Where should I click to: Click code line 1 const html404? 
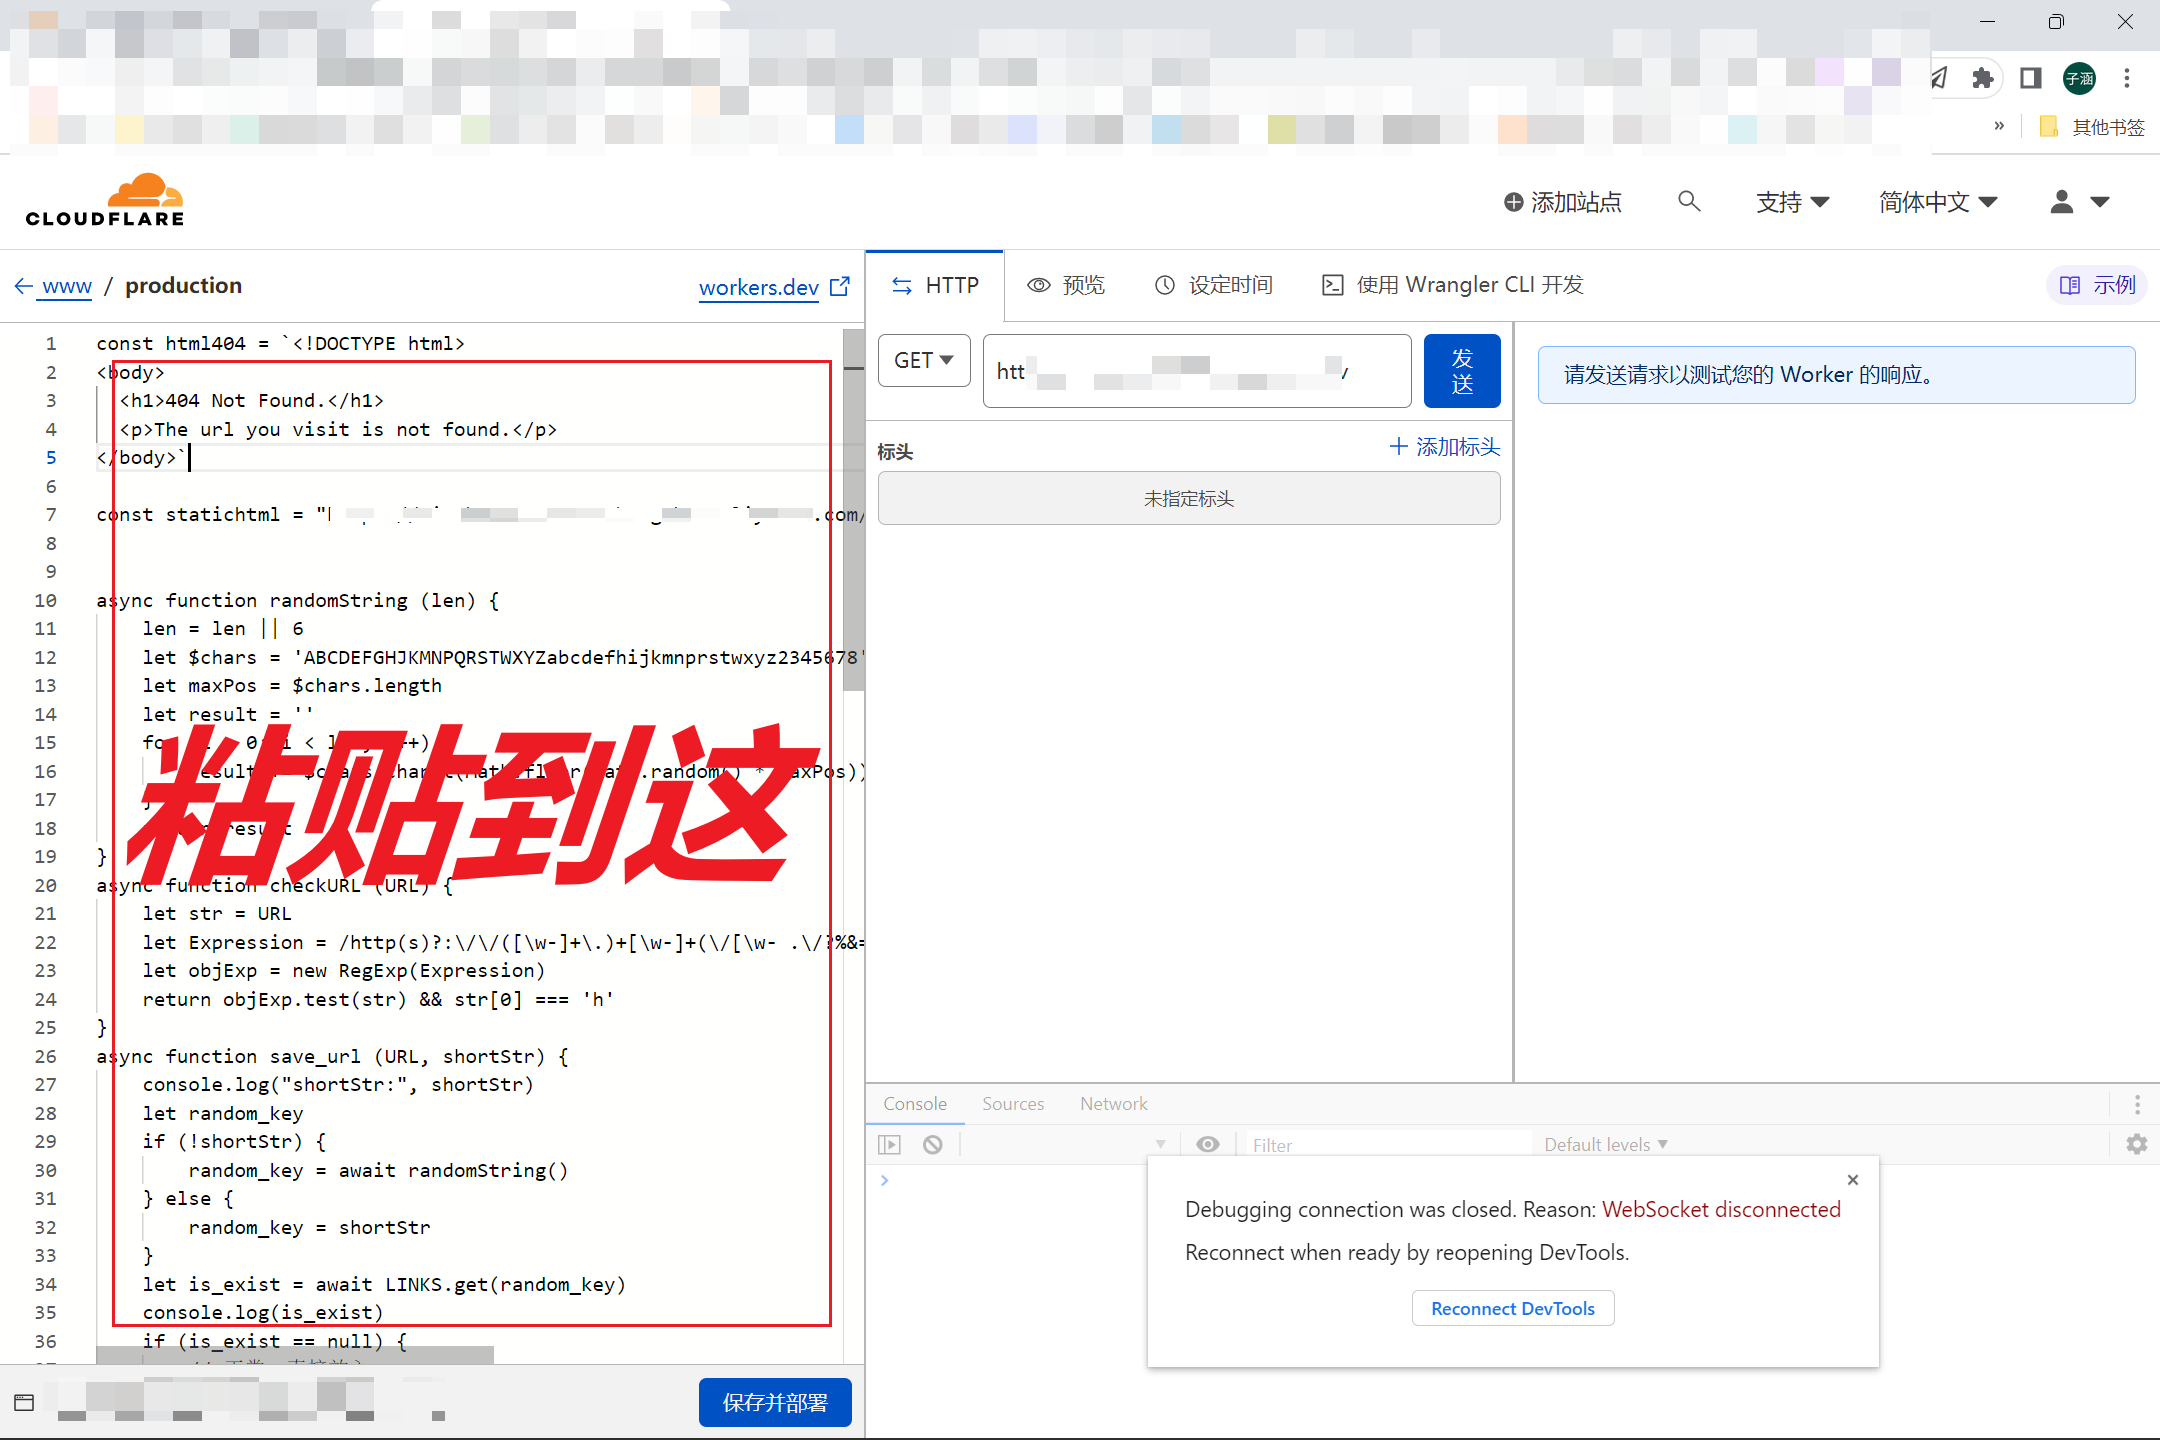point(280,343)
